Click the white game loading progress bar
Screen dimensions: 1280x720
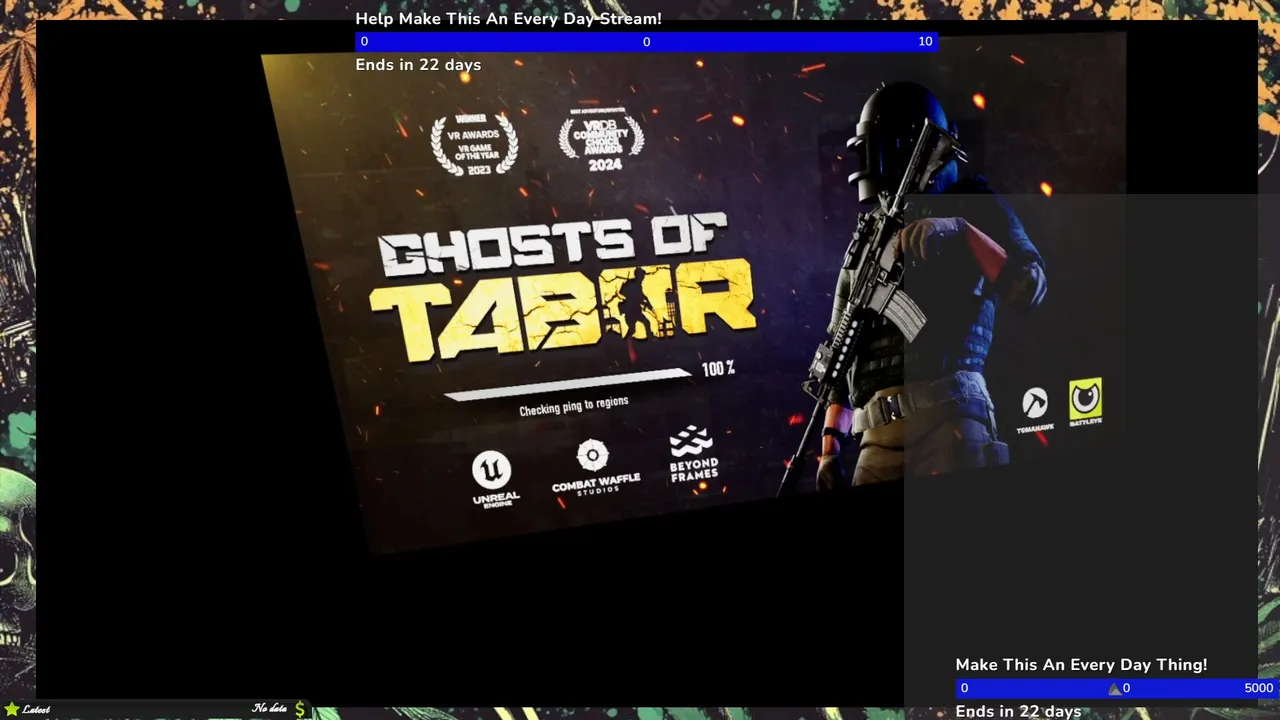567,385
